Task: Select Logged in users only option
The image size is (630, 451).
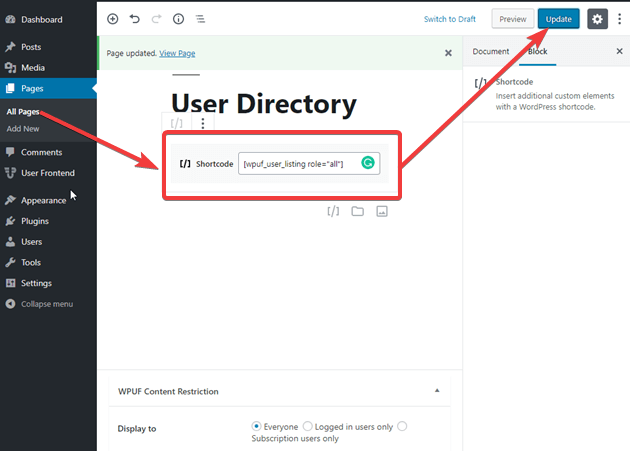Action: pyautogui.click(x=307, y=426)
